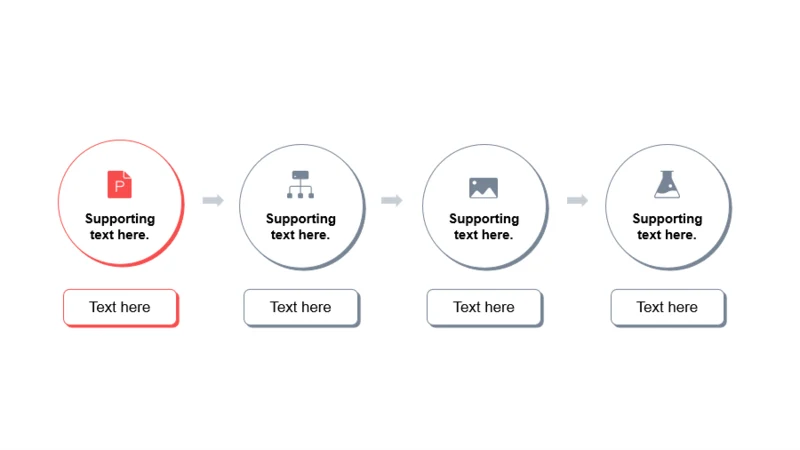Click the third gray circle's shadow edge
The height and width of the screenshot is (450, 800).
tap(537, 245)
